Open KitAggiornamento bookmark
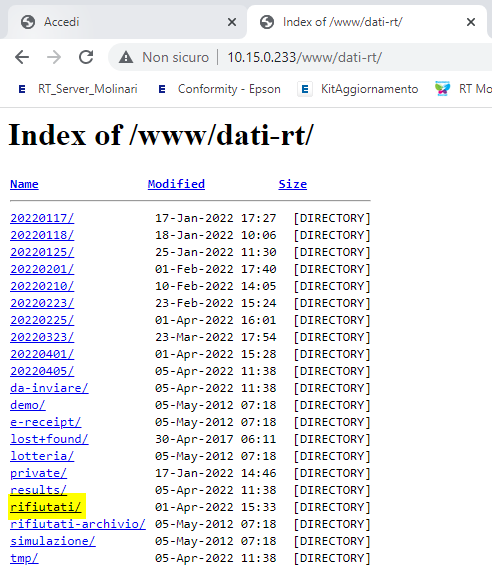Viewport: 492px width, 569px height. coord(358,89)
